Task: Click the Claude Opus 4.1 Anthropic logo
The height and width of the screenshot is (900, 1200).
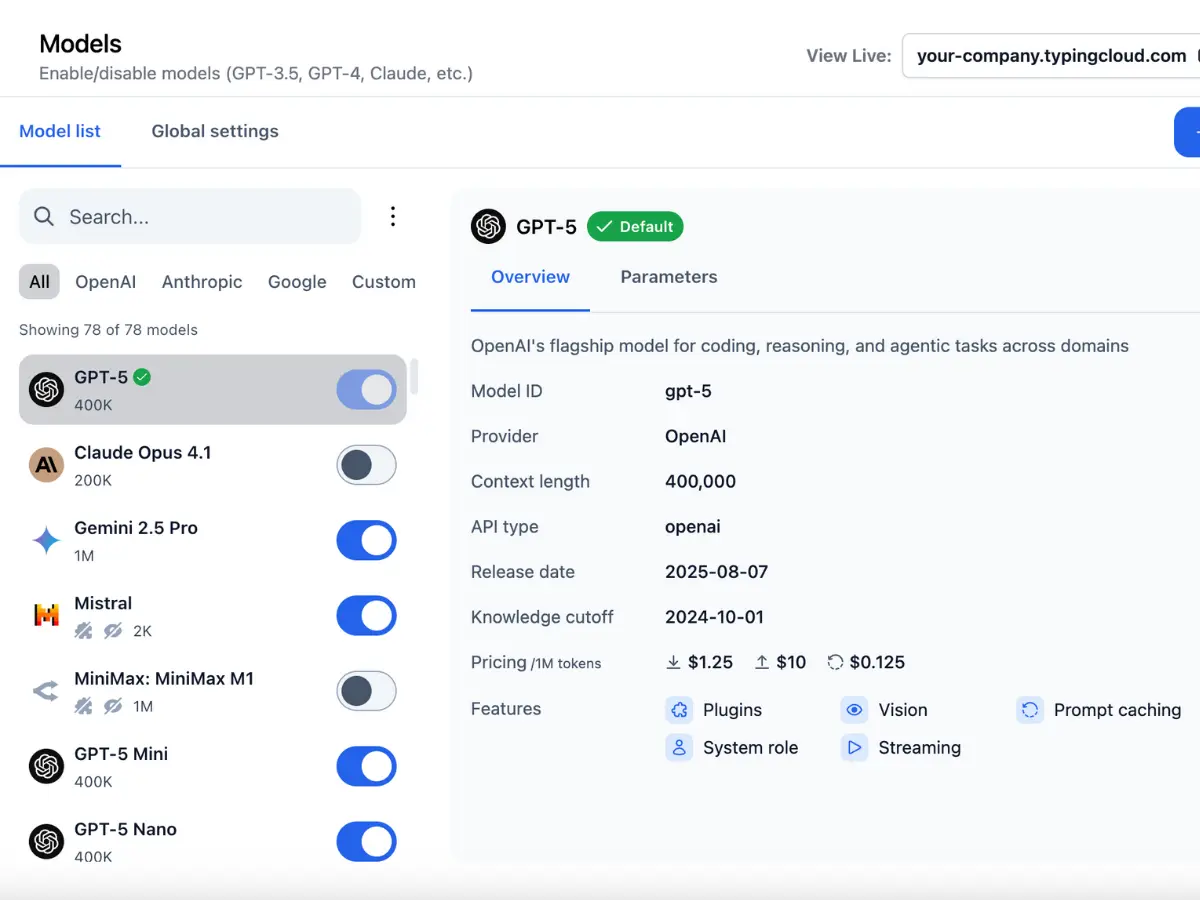Action: [46, 465]
